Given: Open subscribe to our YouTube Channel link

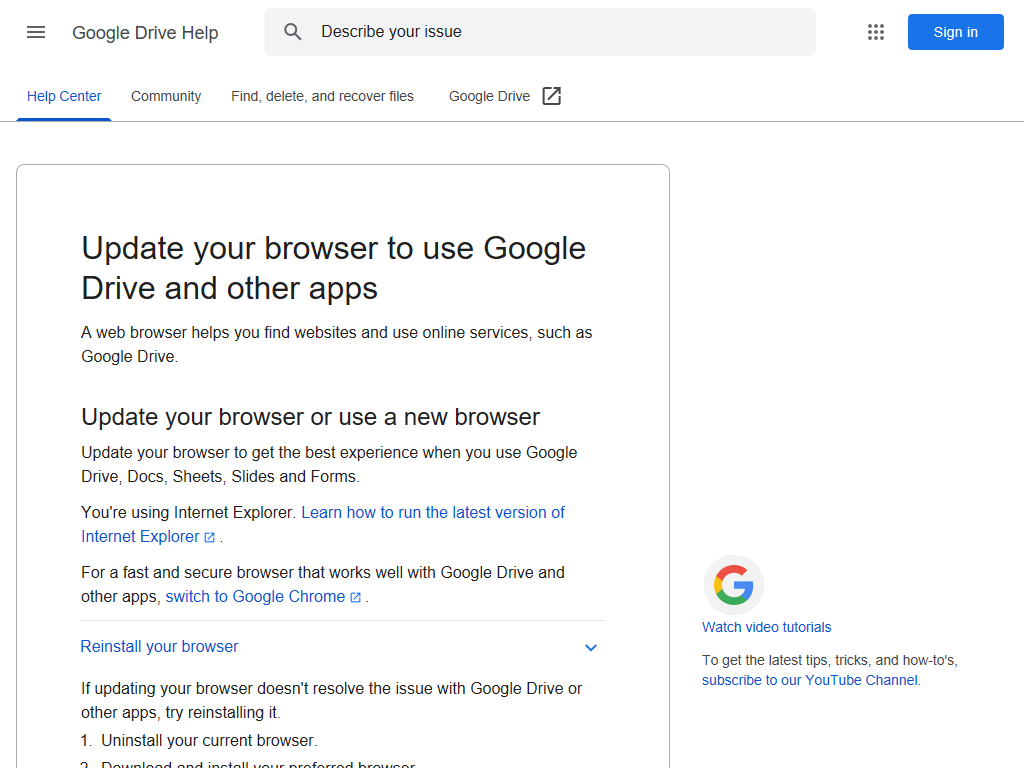Looking at the screenshot, I should click(x=810, y=680).
